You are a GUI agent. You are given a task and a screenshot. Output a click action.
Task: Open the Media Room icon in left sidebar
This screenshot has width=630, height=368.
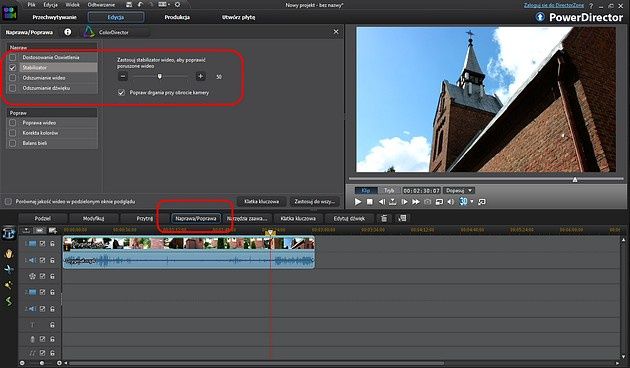pos(9,233)
